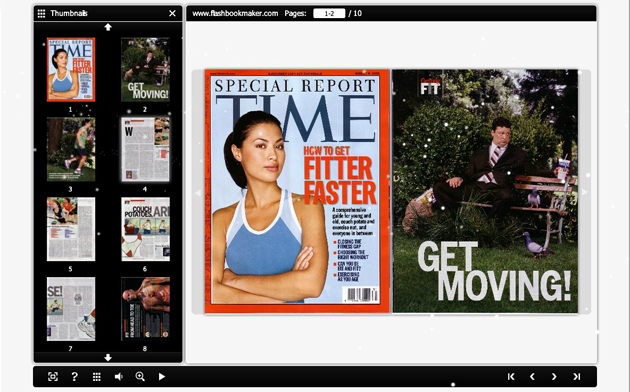Toggle thumbnails grid icon in bottom toolbar
This screenshot has width=630, height=392.
96,377
